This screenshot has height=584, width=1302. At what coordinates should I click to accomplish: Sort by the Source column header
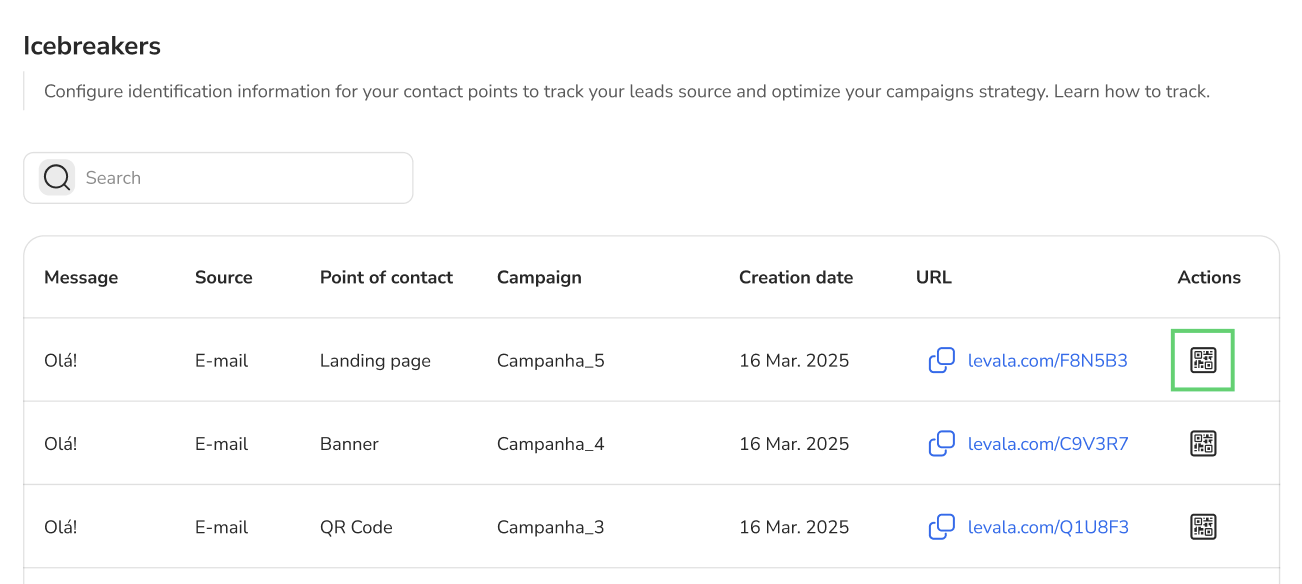tap(223, 278)
